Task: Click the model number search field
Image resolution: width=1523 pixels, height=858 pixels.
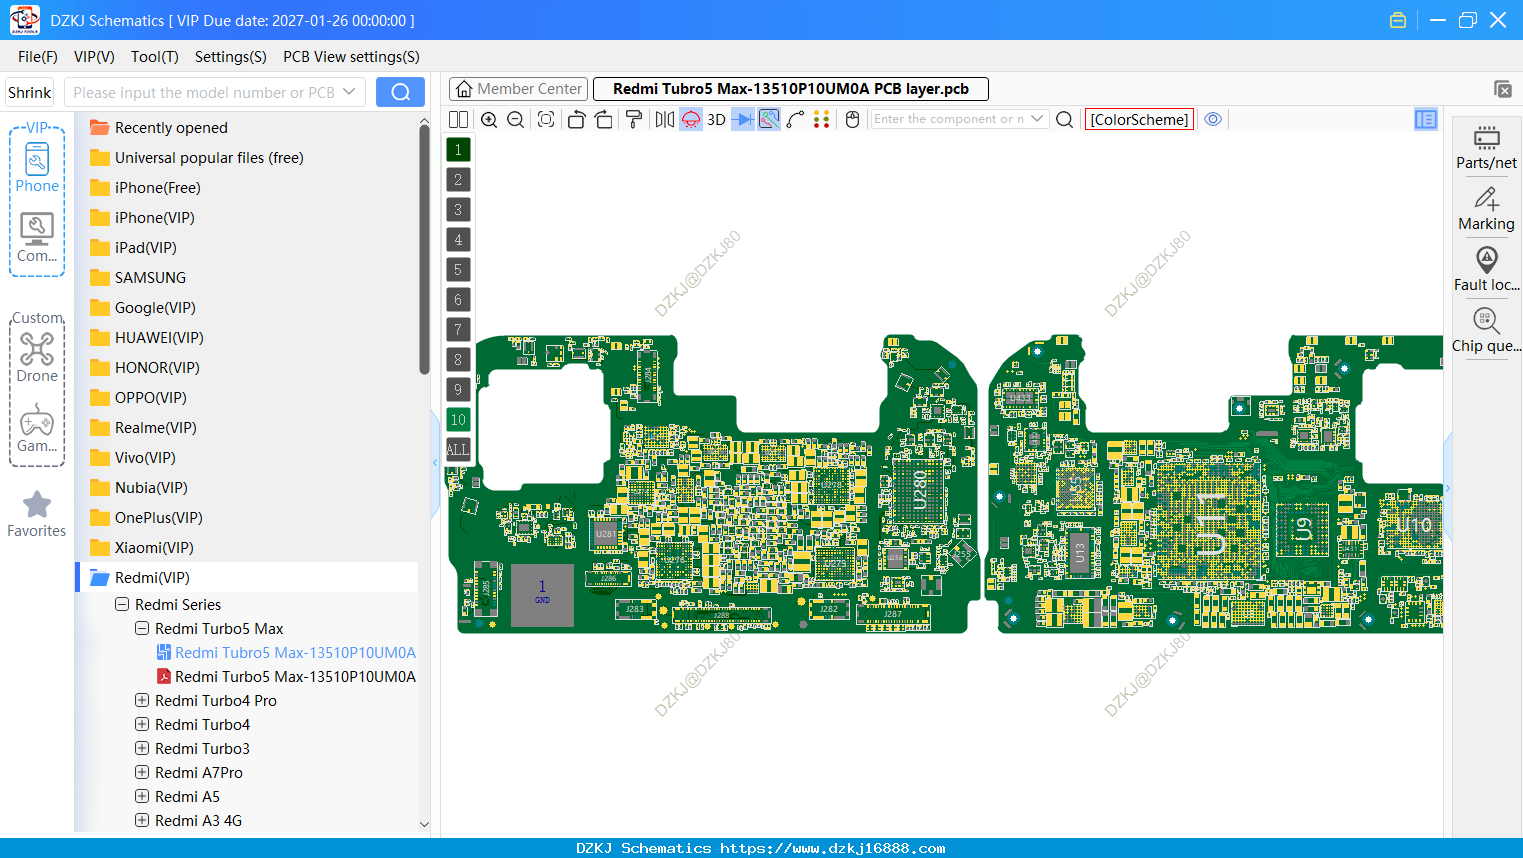Action: point(203,92)
